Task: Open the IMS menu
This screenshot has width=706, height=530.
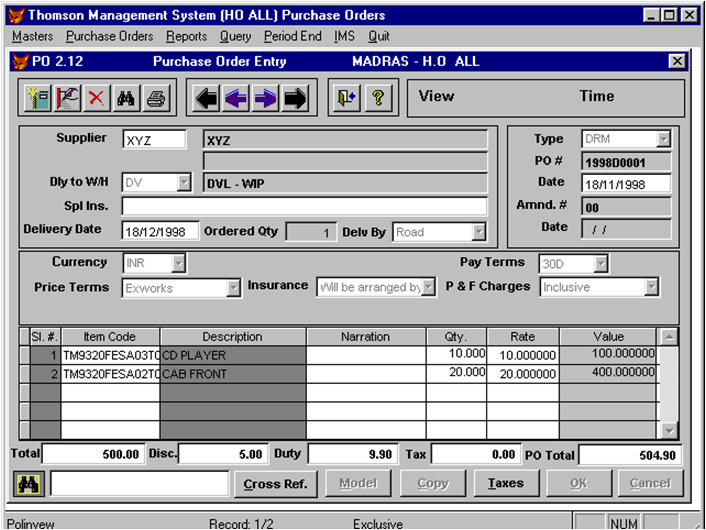Action: tap(344, 36)
